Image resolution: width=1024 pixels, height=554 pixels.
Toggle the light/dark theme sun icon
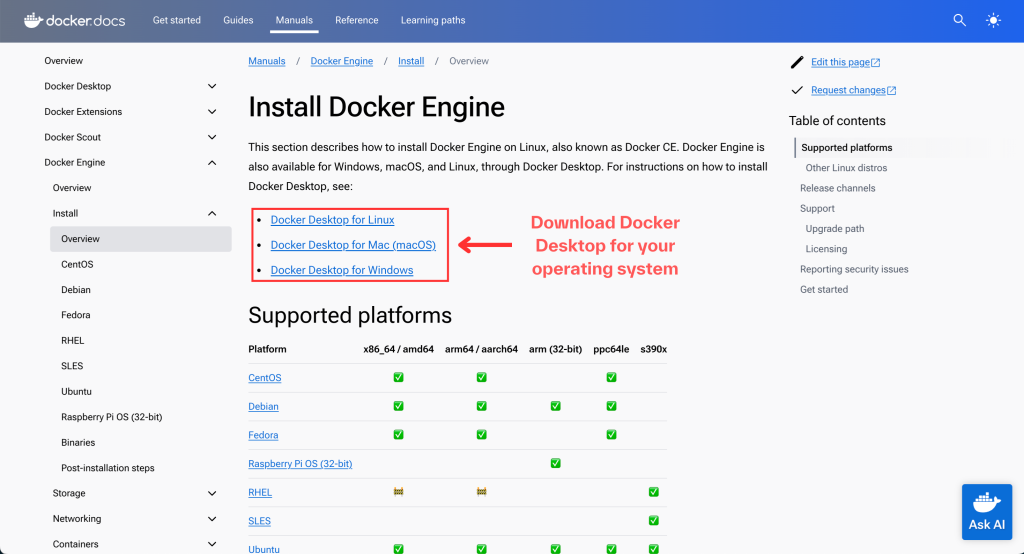click(x=993, y=20)
